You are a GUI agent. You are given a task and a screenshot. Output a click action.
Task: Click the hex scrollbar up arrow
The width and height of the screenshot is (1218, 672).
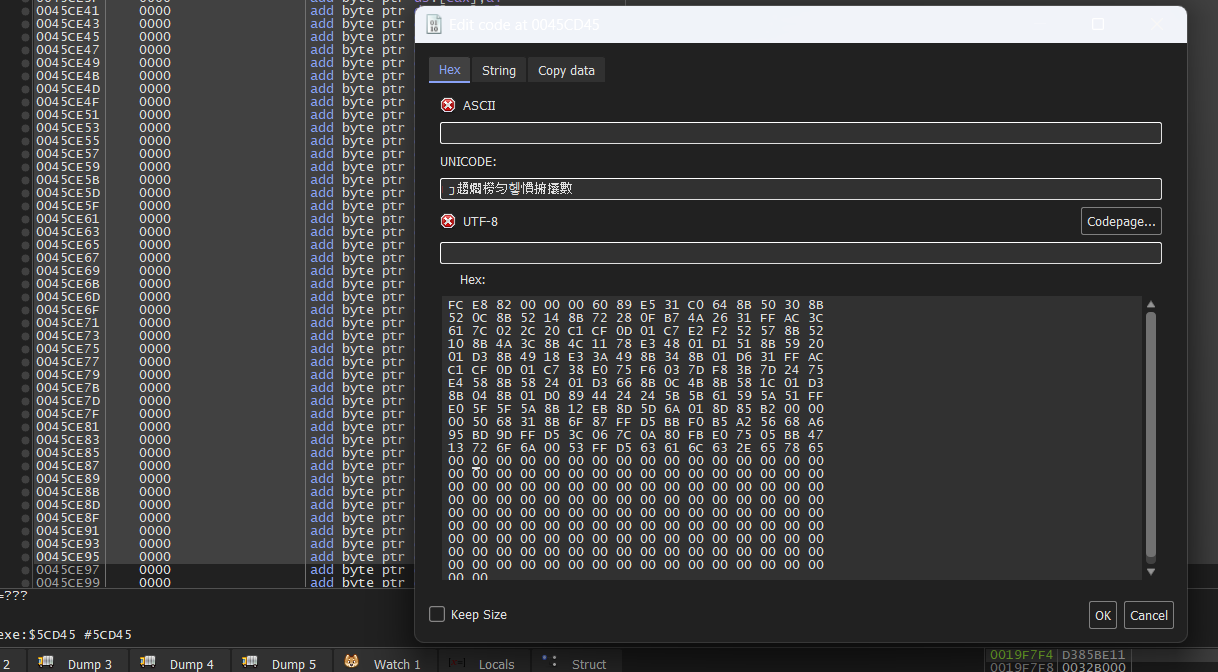1150,304
